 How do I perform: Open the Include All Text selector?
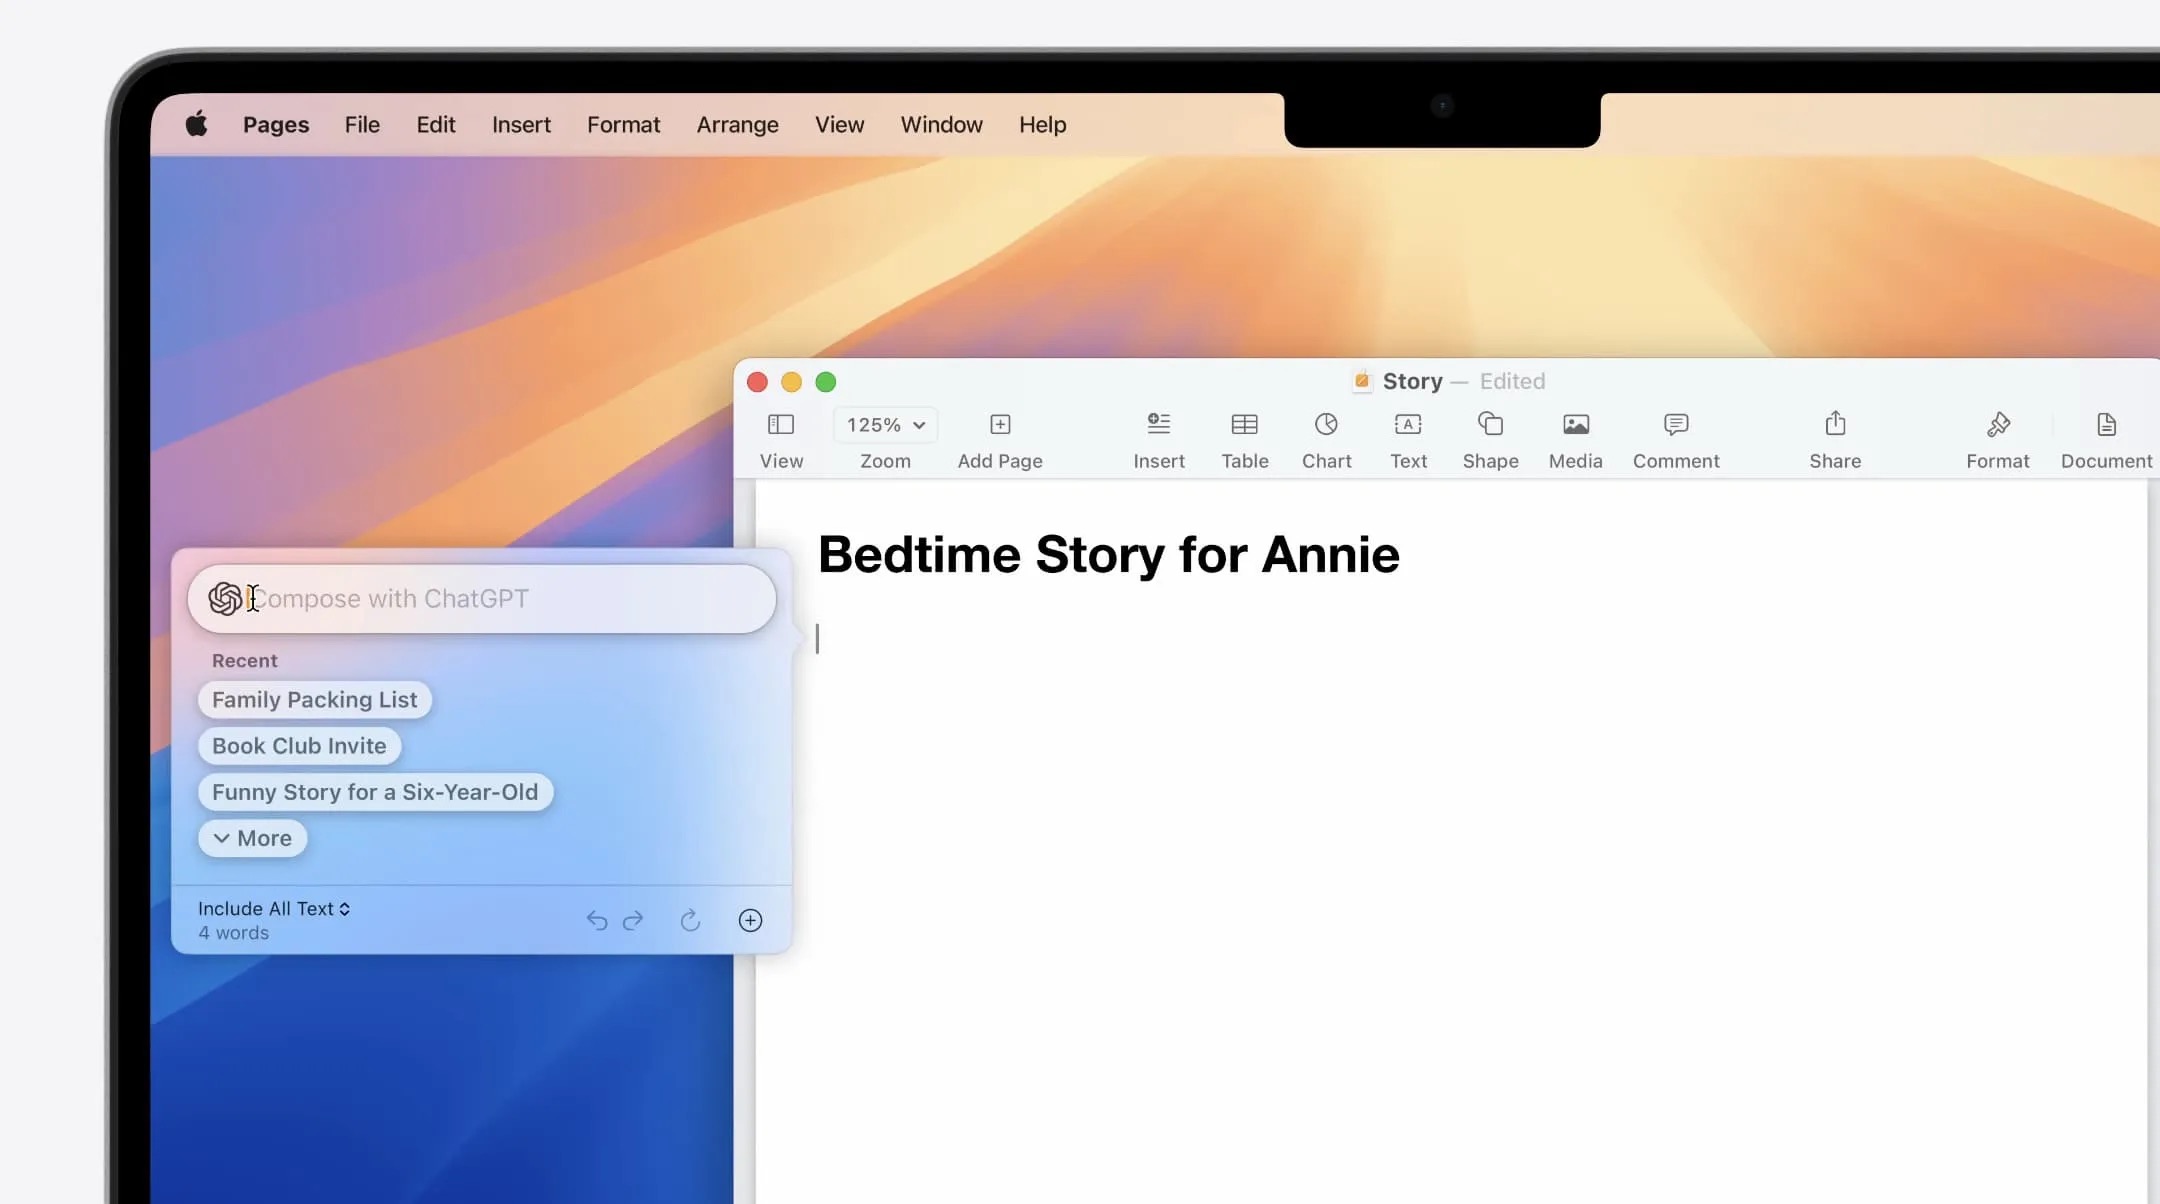273,908
